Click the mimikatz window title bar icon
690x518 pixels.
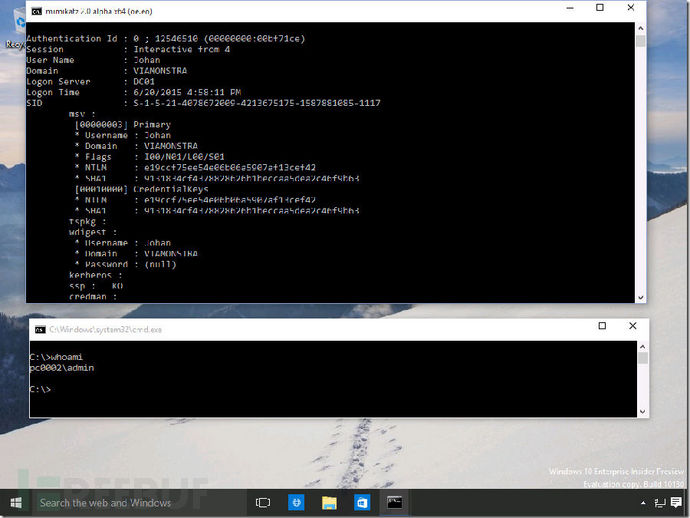click(37, 11)
